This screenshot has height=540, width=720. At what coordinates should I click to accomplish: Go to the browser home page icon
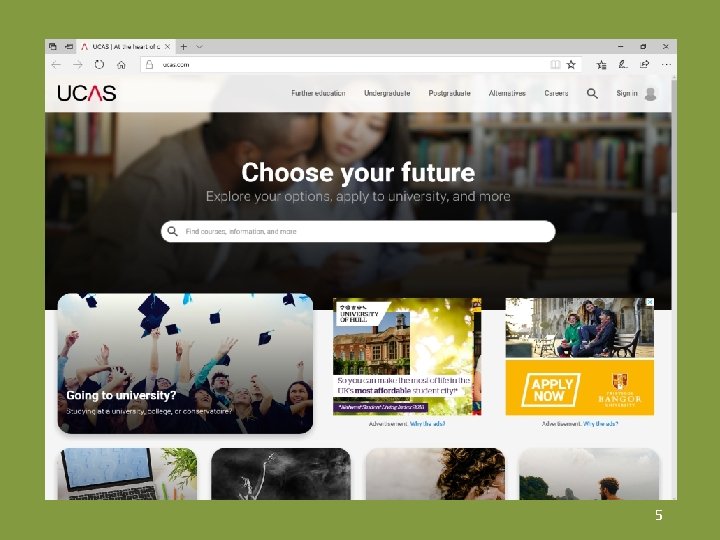(x=121, y=65)
